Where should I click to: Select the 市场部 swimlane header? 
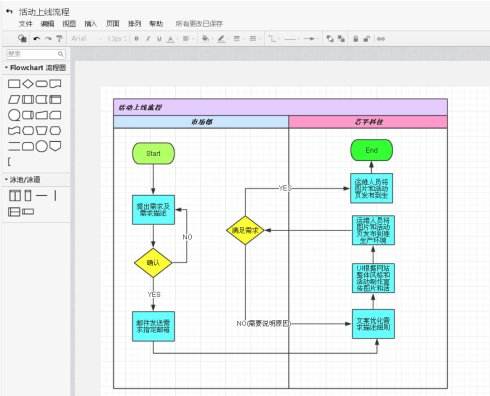pos(201,122)
